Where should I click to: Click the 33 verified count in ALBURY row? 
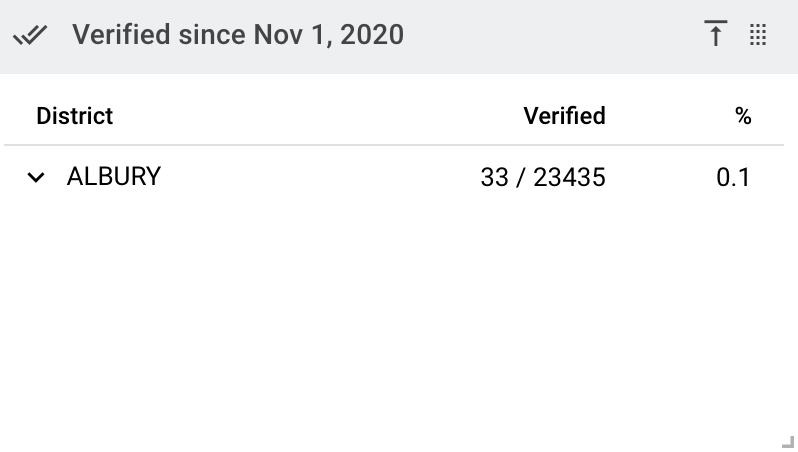[x=494, y=178]
